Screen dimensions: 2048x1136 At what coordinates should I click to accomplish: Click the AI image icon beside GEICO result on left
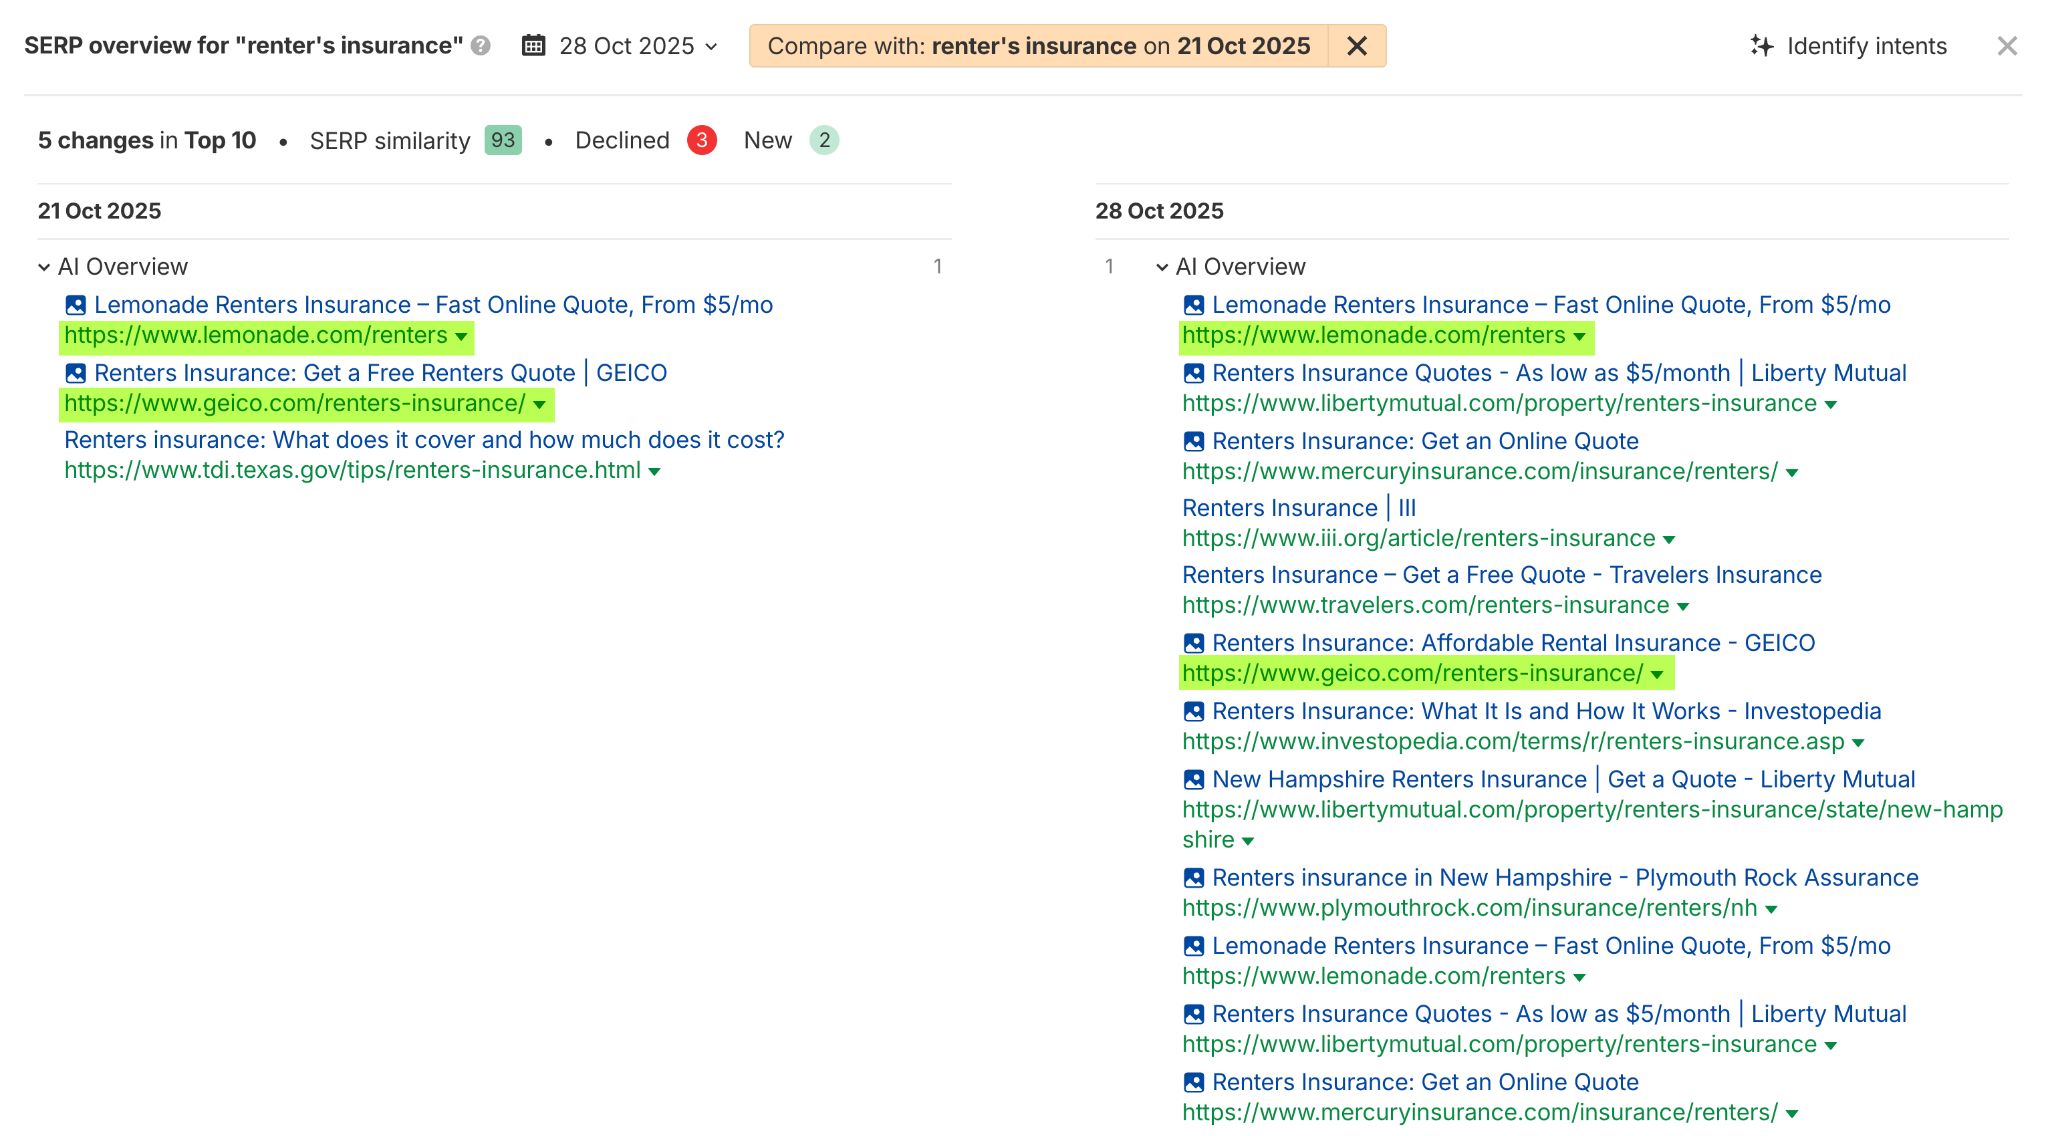point(74,373)
